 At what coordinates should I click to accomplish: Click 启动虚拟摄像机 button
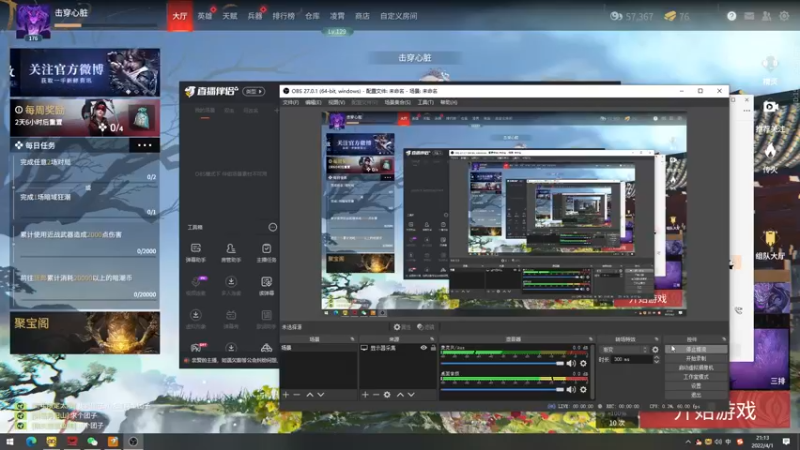click(696, 368)
